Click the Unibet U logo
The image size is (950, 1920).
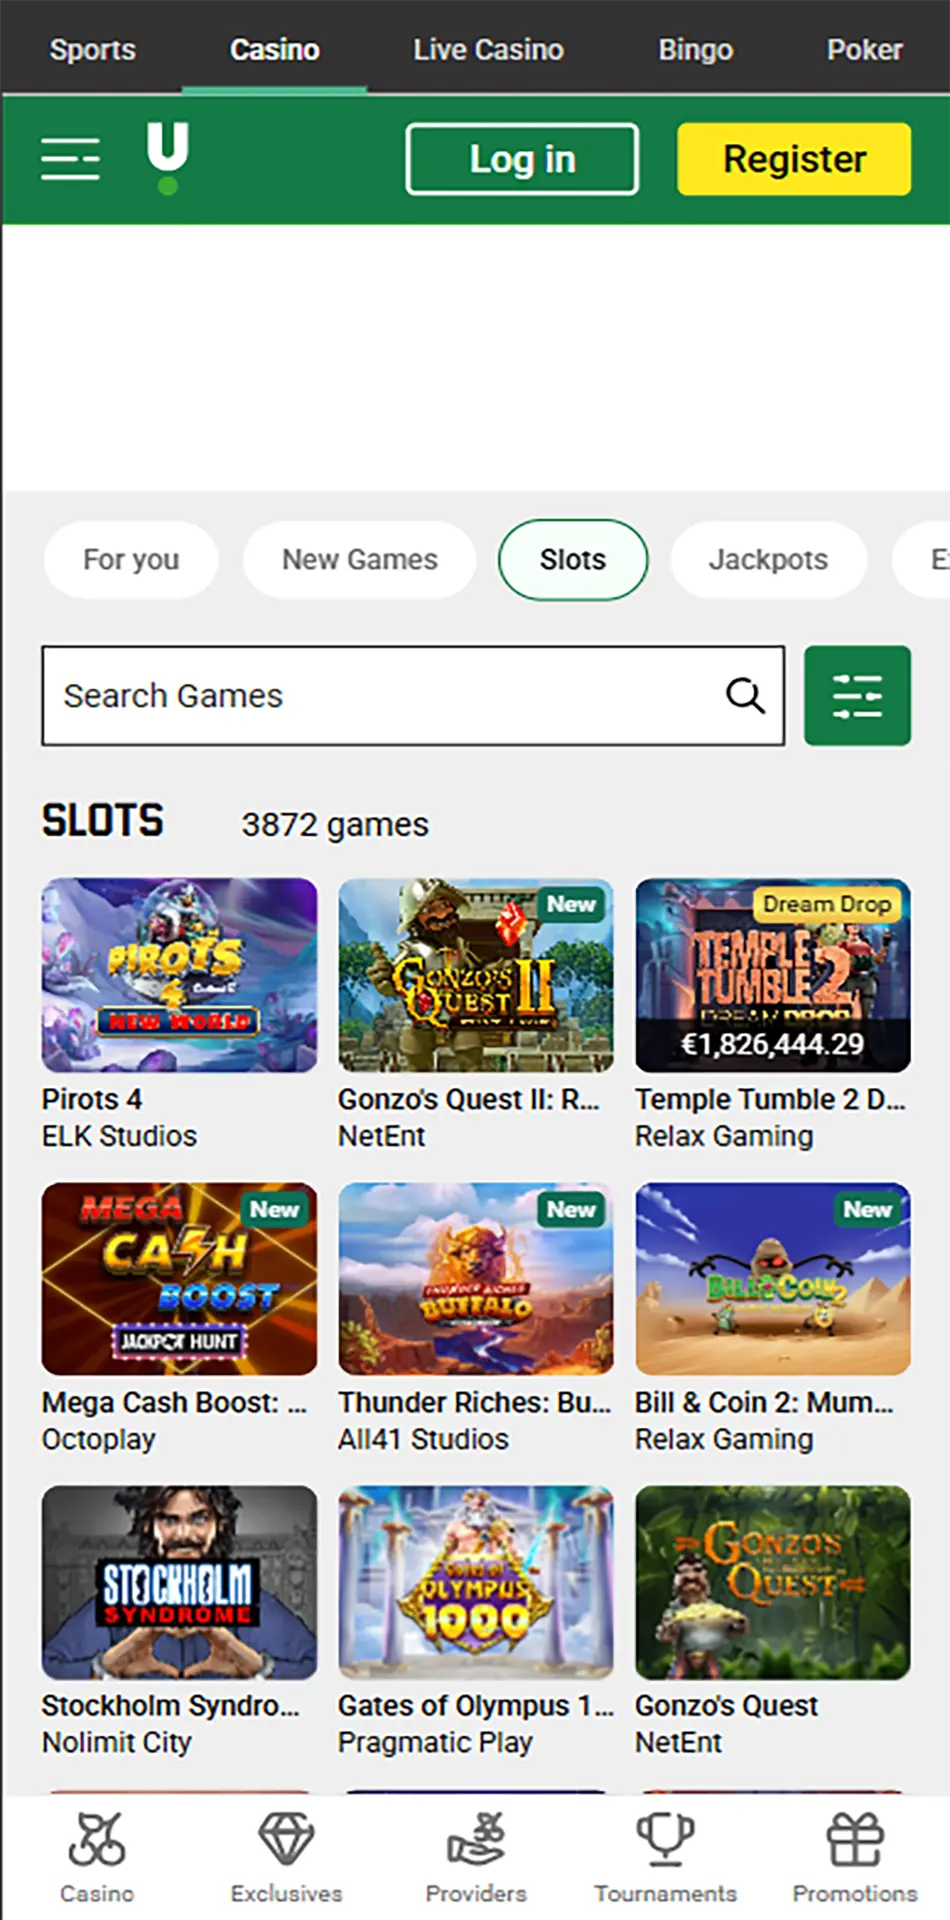[x=167, y=157]
